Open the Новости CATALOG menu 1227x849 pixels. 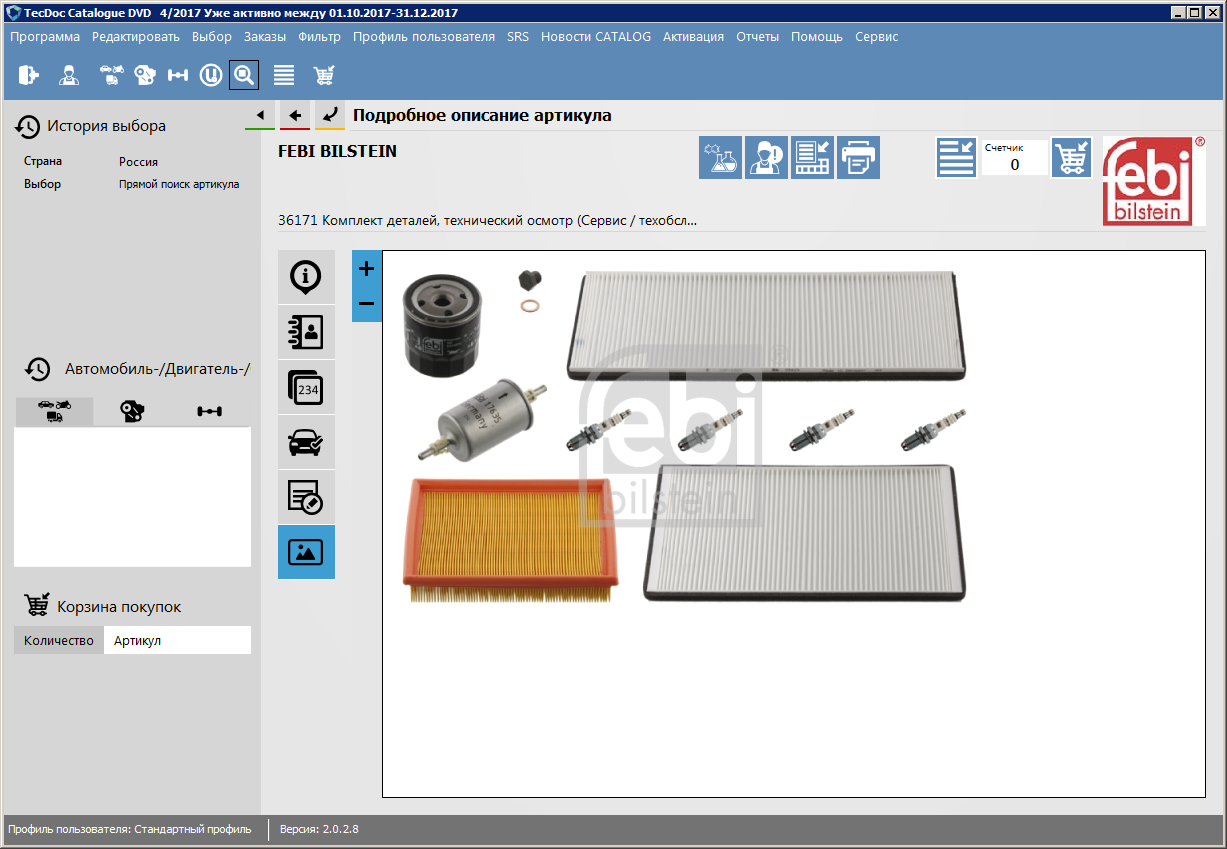tap(596, 37)
